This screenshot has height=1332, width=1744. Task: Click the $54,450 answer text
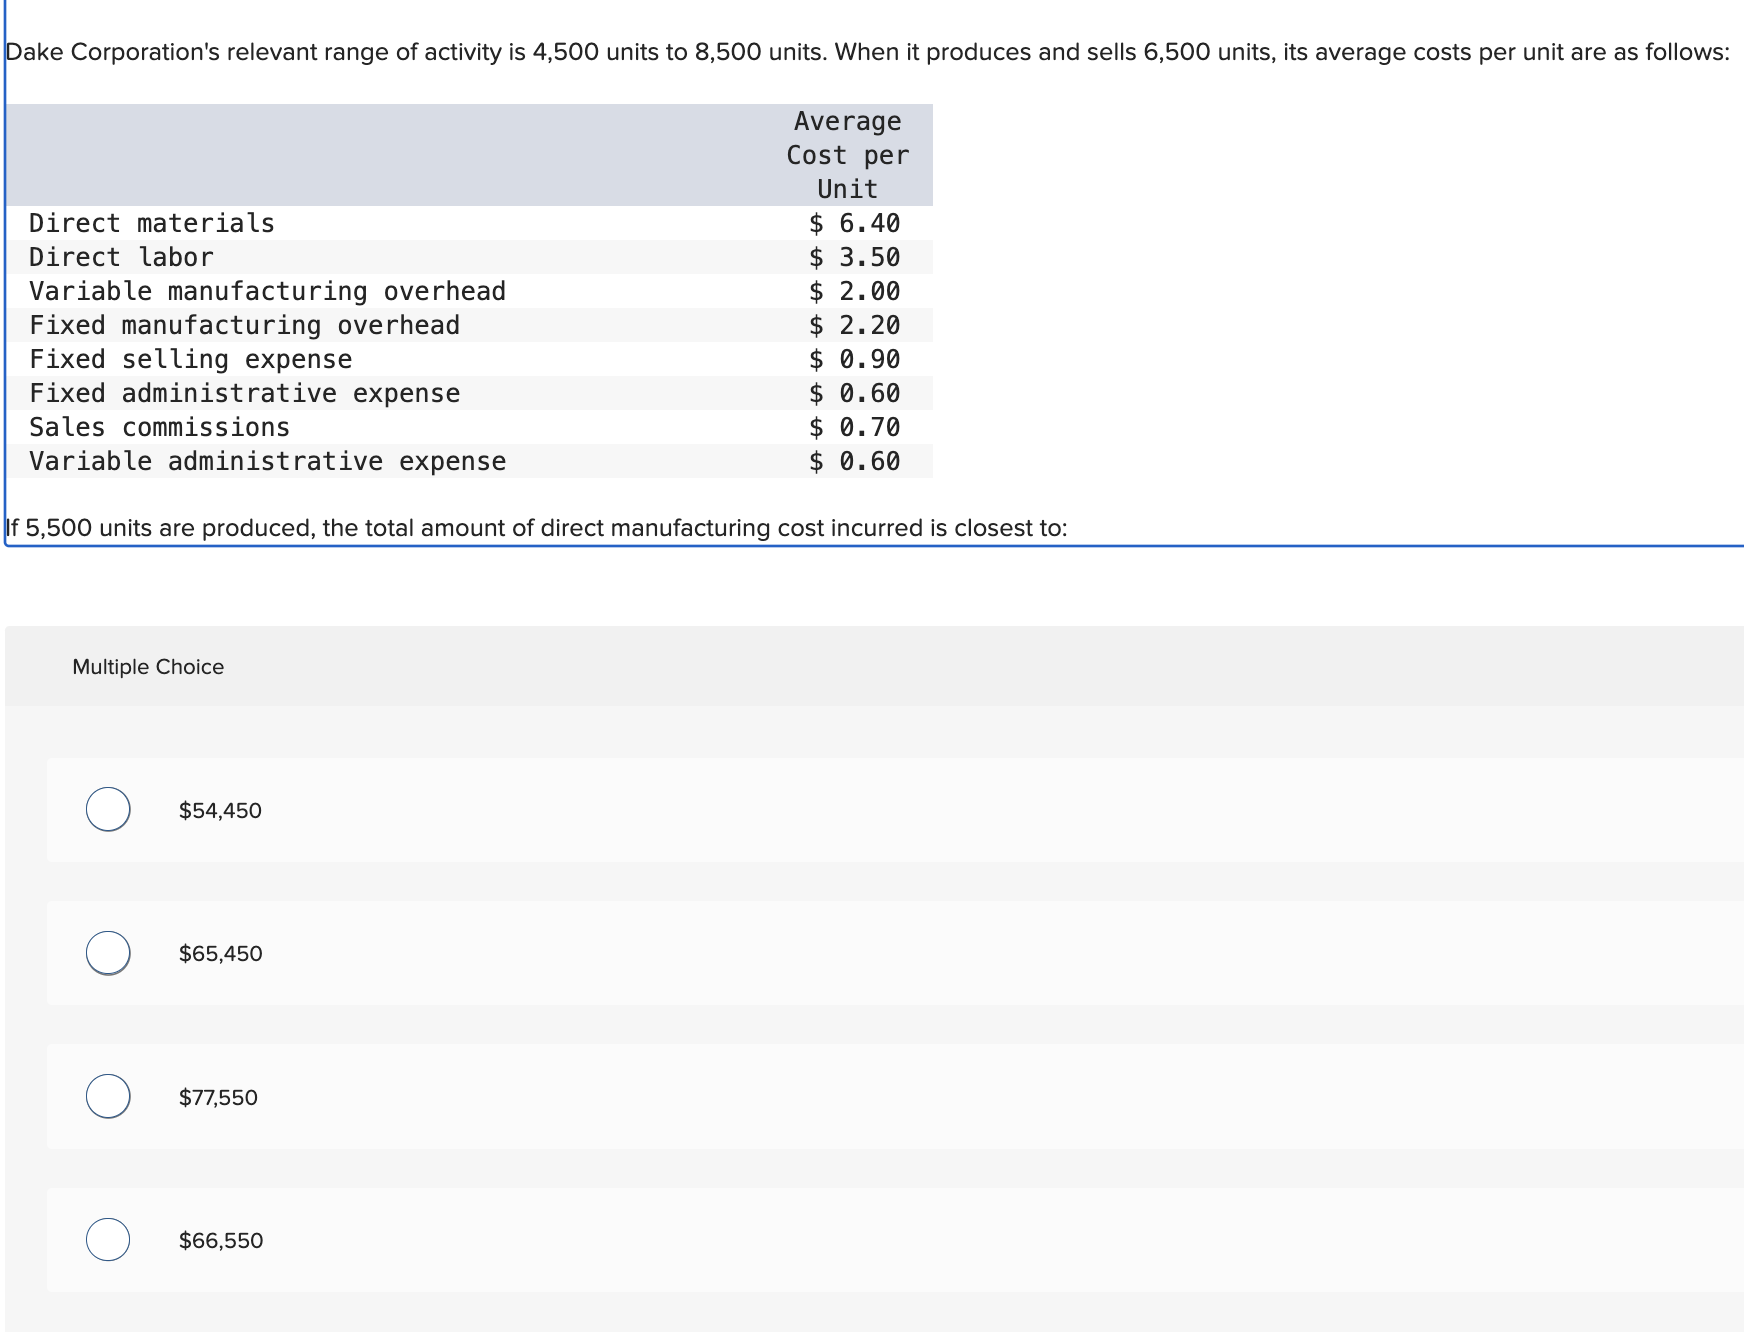point(220,810)
